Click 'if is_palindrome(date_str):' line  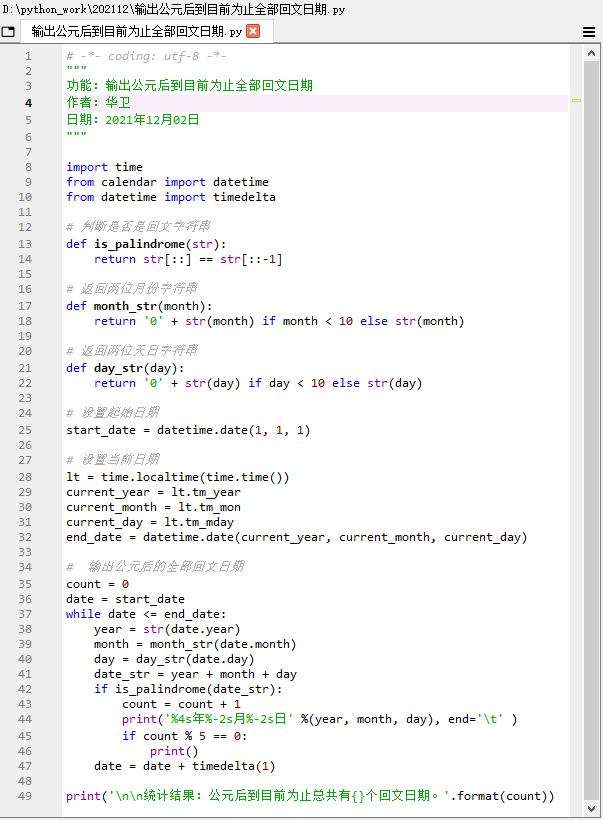pos(188,689)
